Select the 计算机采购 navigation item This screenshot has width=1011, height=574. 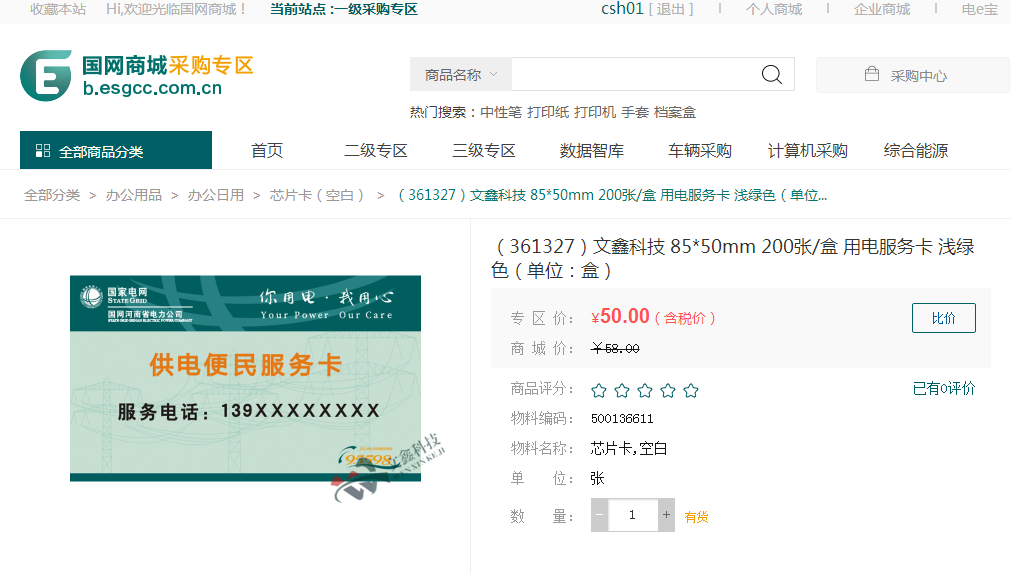coord(807,151)
